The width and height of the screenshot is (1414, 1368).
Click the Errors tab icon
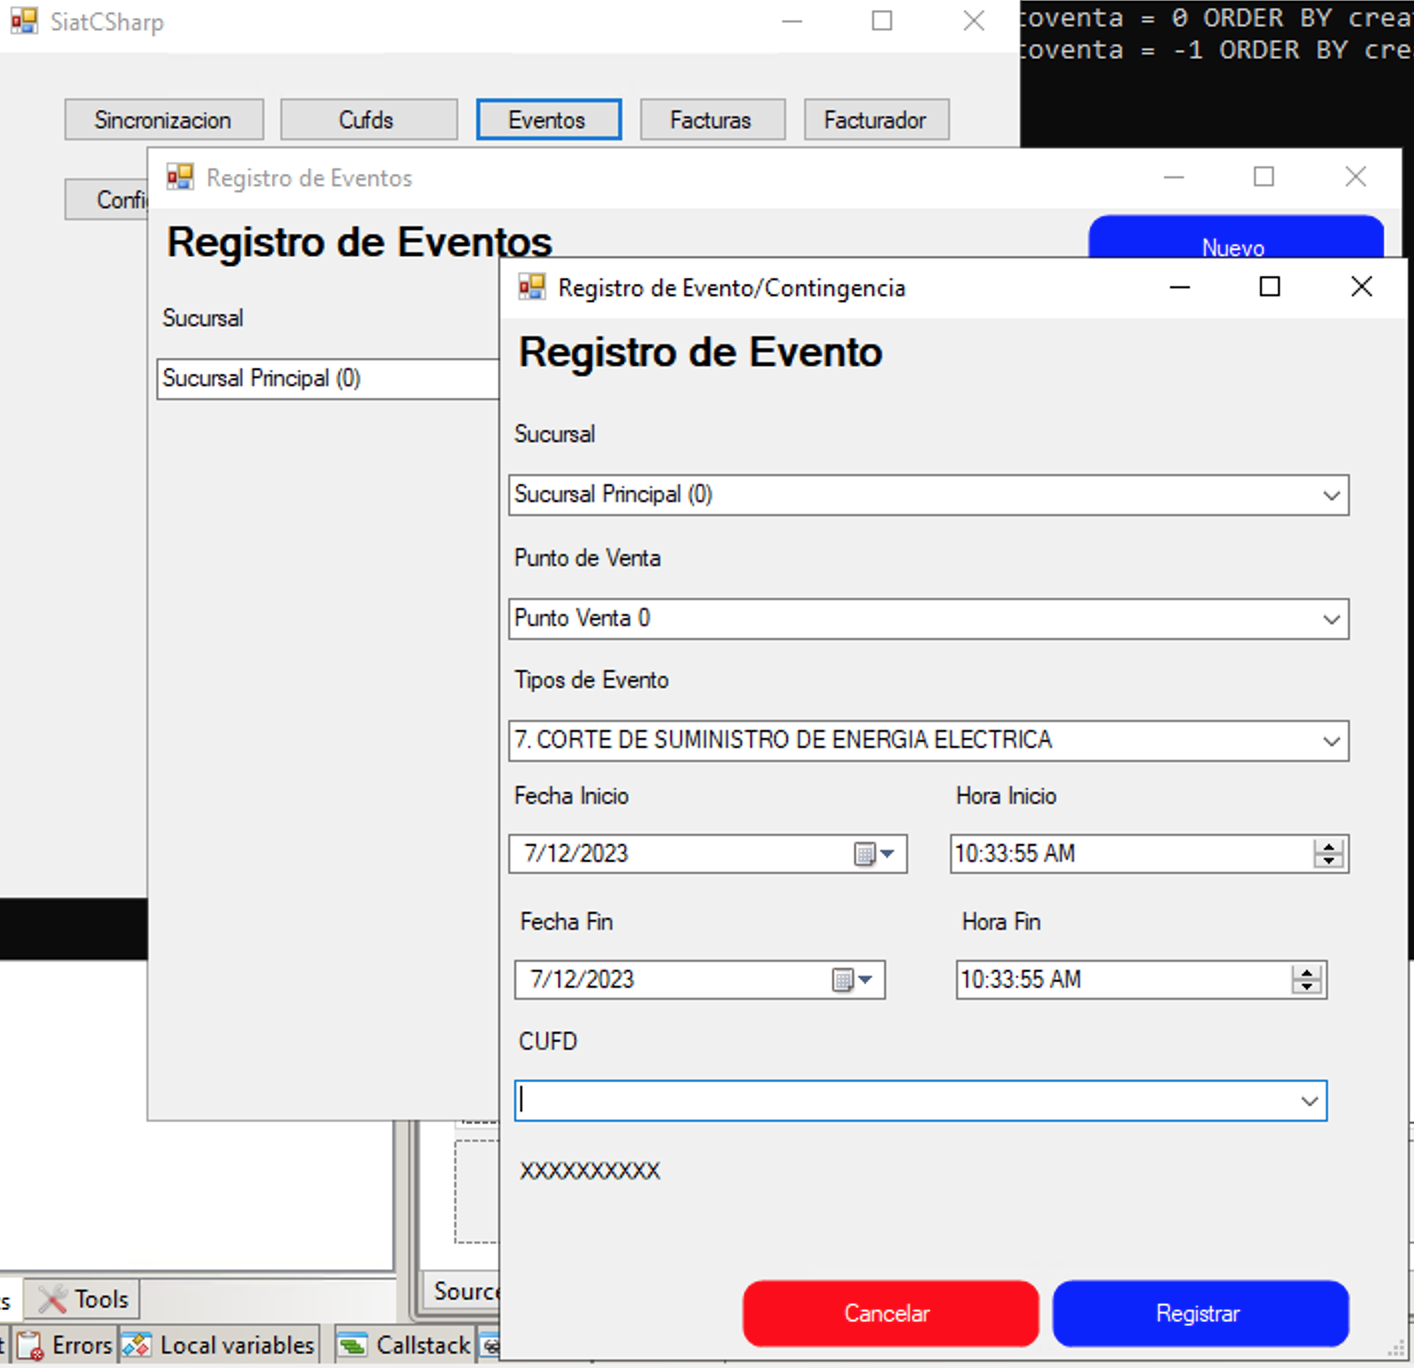pos(31,1346)
